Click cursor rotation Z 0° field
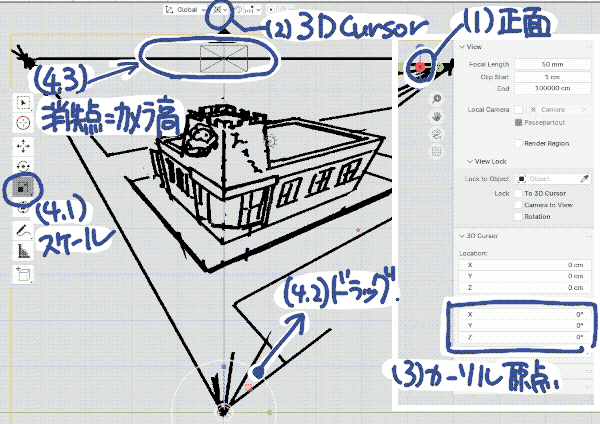600x424 pixels. (524, 337)
